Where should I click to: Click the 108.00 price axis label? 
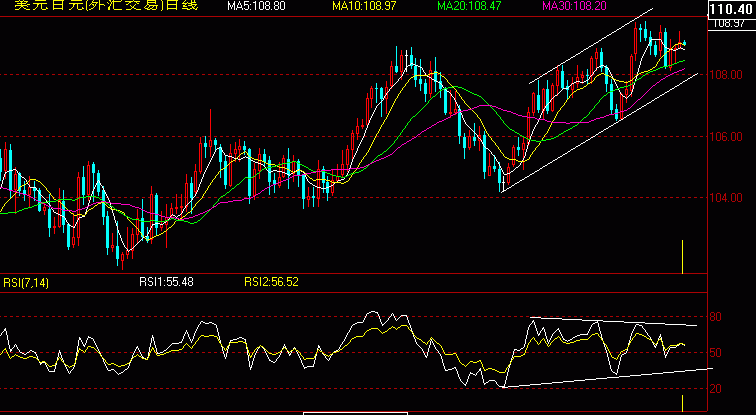727,75
